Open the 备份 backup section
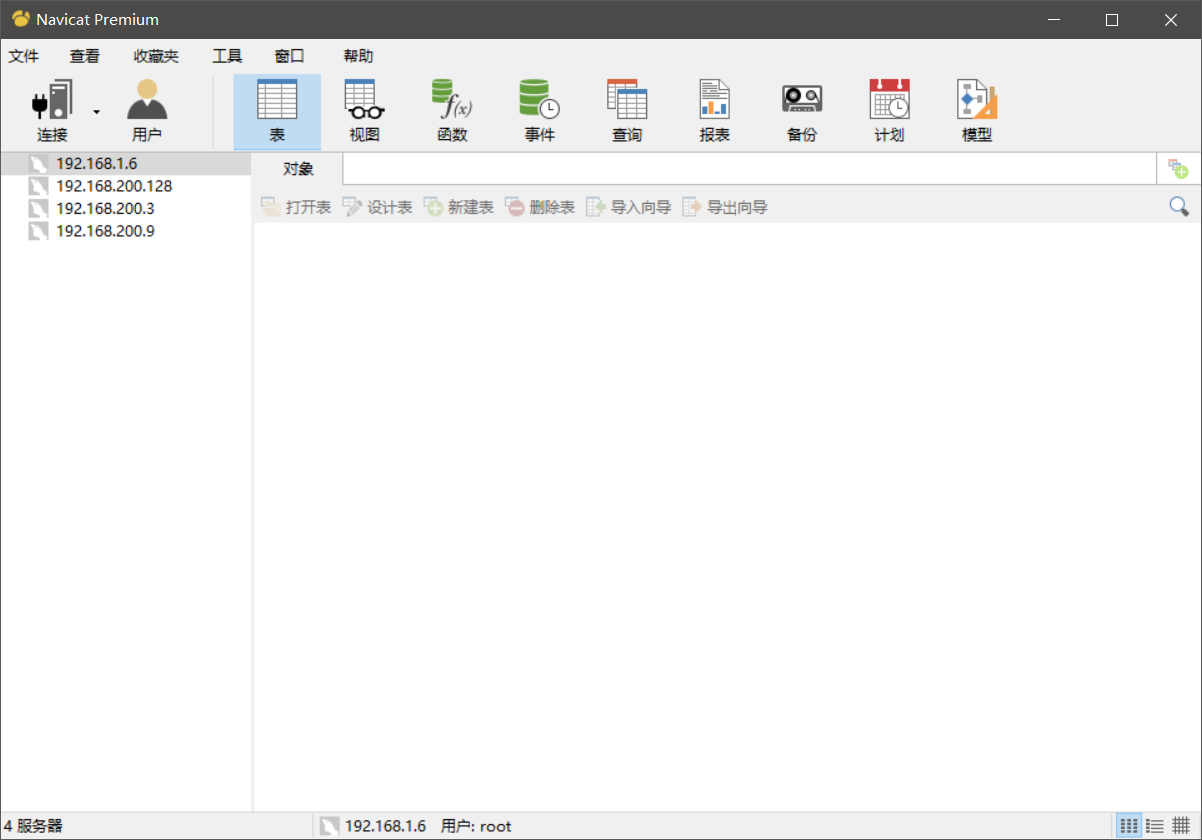The image size is (1202, 840). 802,111
